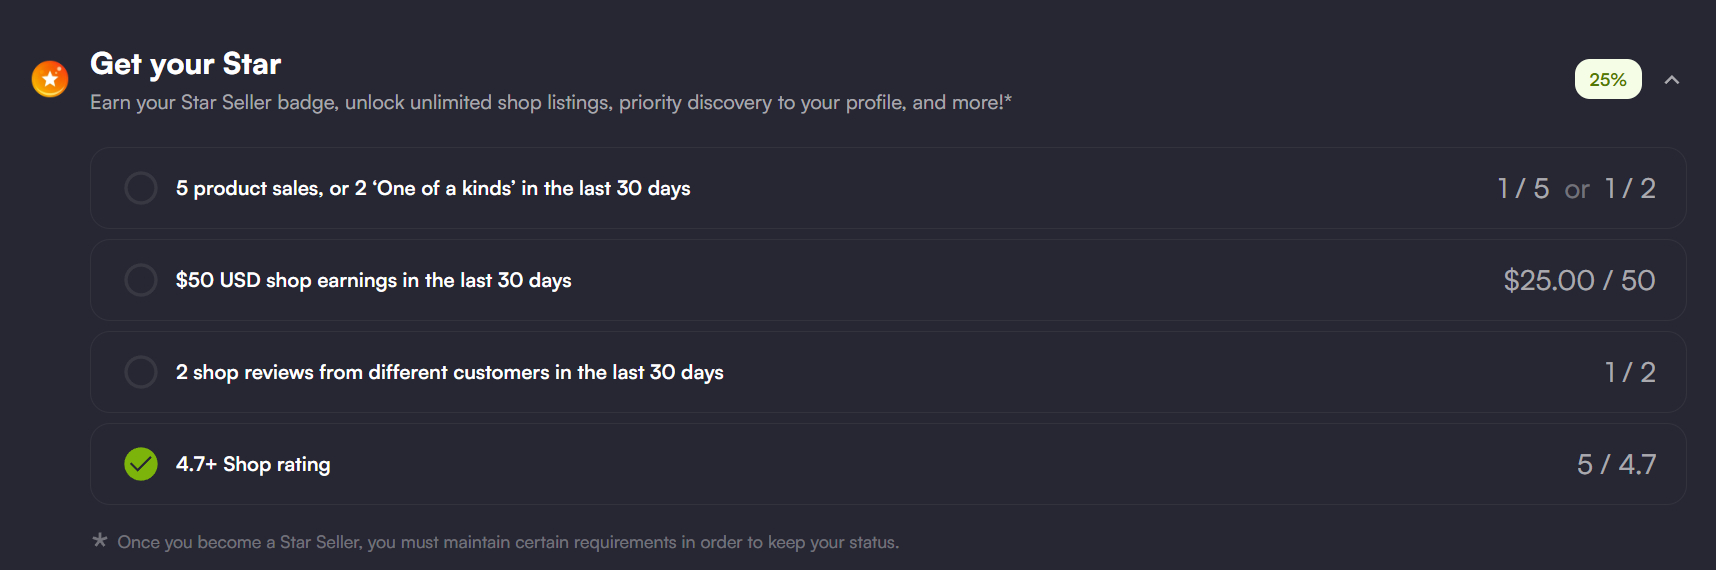1716x570 pixels.
Task: Click the Star Seller maintenance footnote text
Action: click(508, 542)
